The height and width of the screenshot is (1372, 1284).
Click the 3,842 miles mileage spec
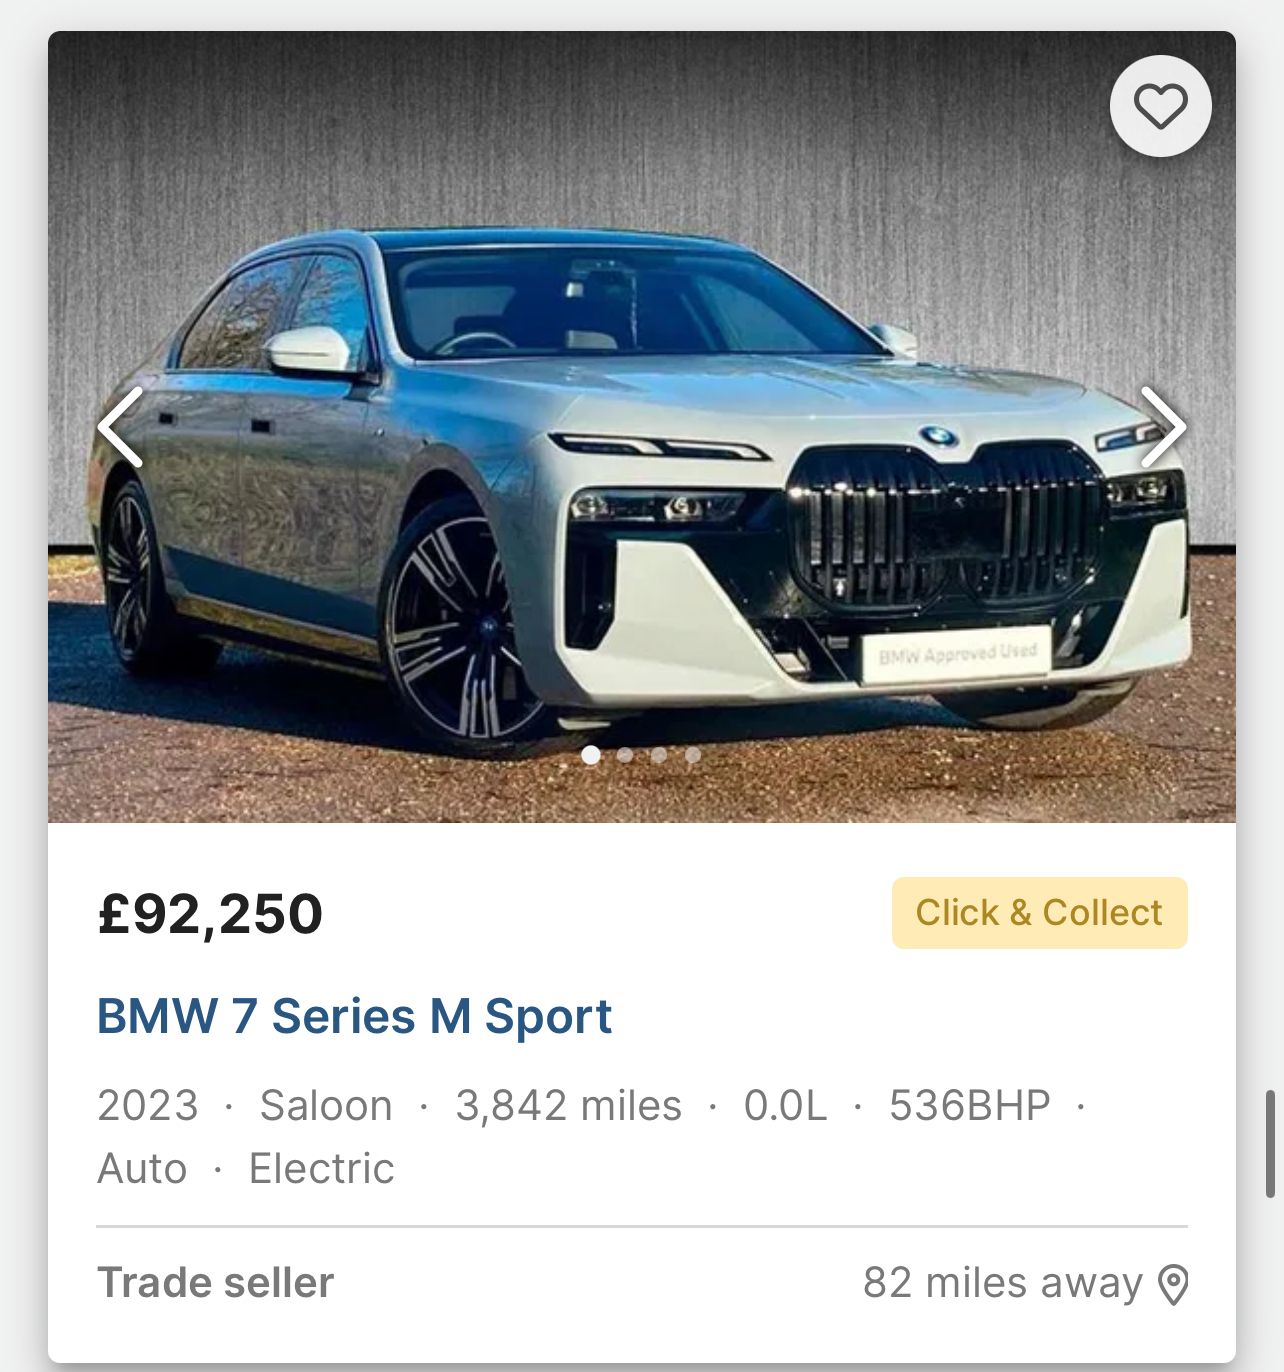click(x=568, y=1106)
